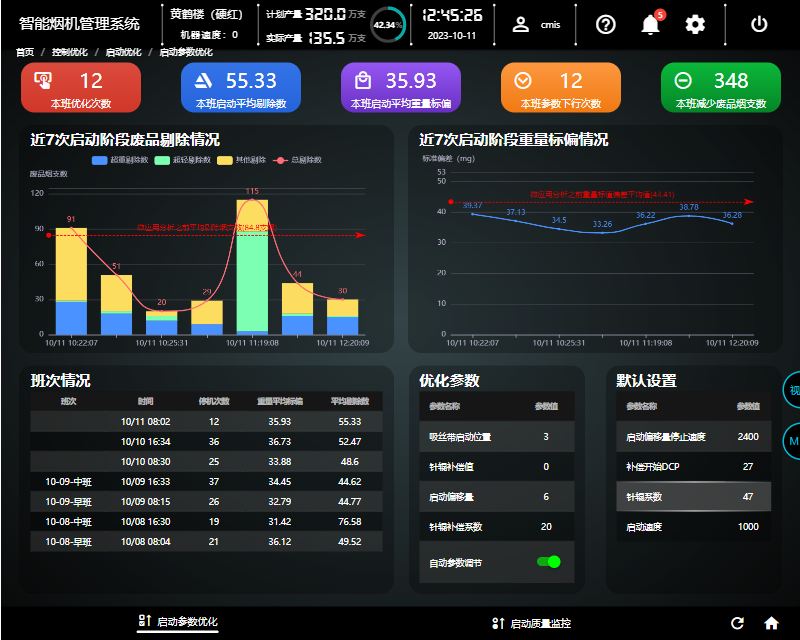Click chevron icon on orange 本班参数下行次数 card
The image size is (800, 640).
[523, 80]
